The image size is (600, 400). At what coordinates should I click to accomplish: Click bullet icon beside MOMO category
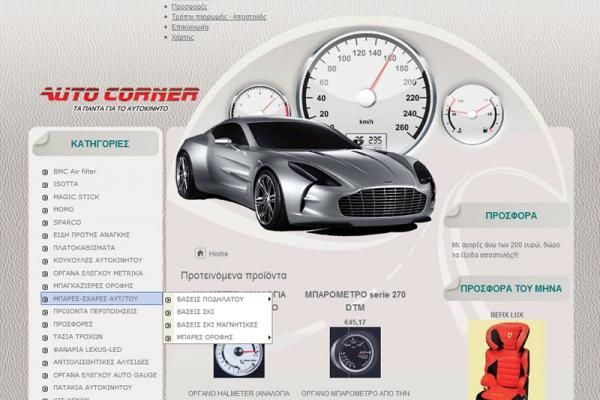tap(45, 210)
